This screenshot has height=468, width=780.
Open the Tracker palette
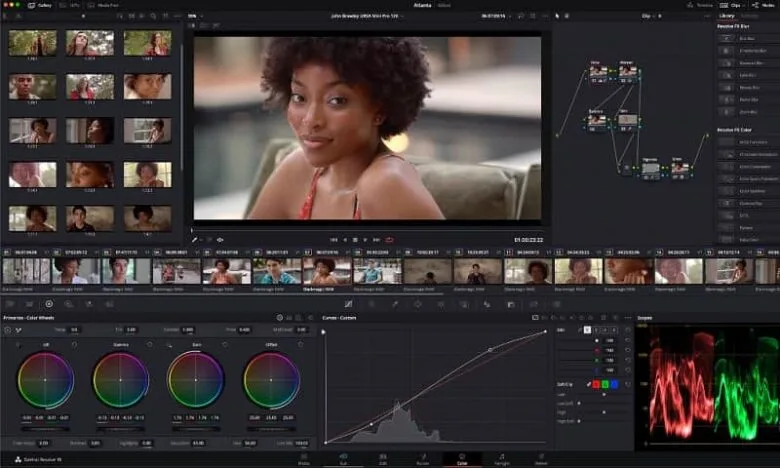[441, 304]
